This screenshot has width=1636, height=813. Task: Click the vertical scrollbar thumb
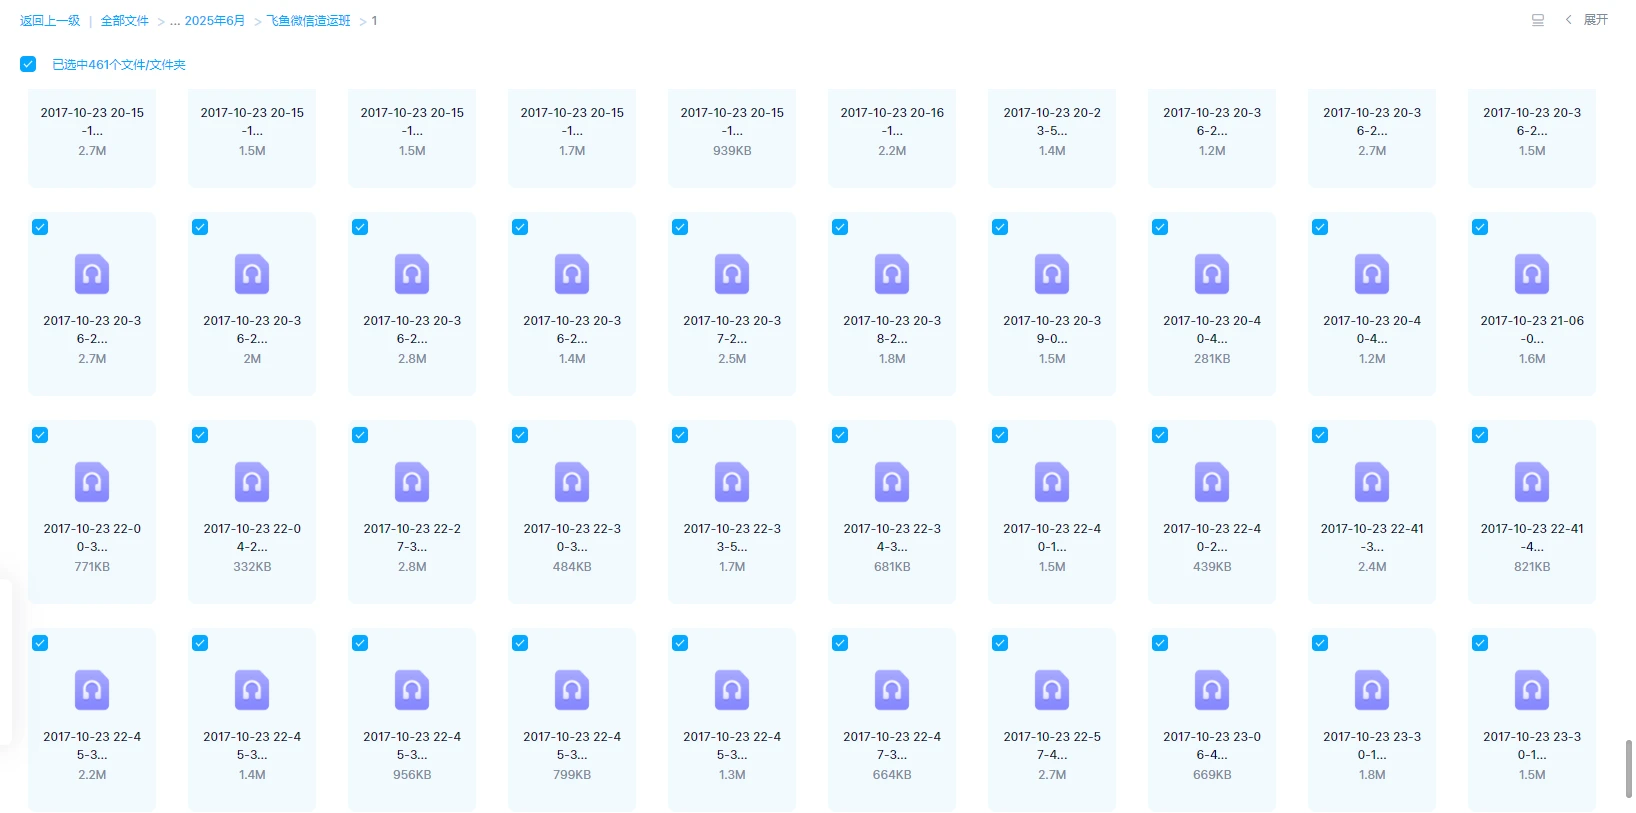[x=1628, y=768]
